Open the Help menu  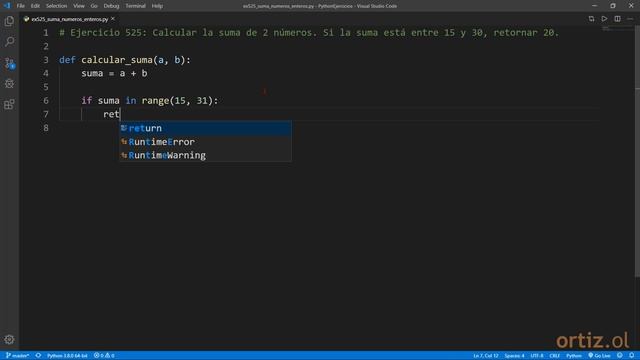tap(157, 6)
